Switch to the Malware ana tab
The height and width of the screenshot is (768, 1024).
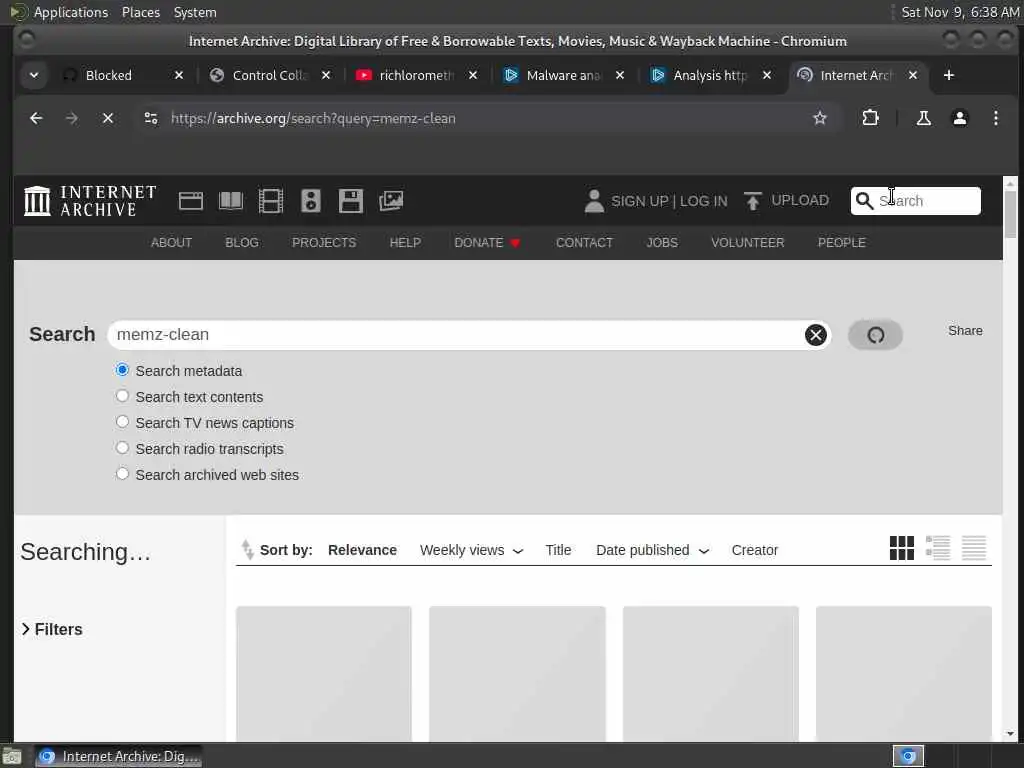pos(563,75)
